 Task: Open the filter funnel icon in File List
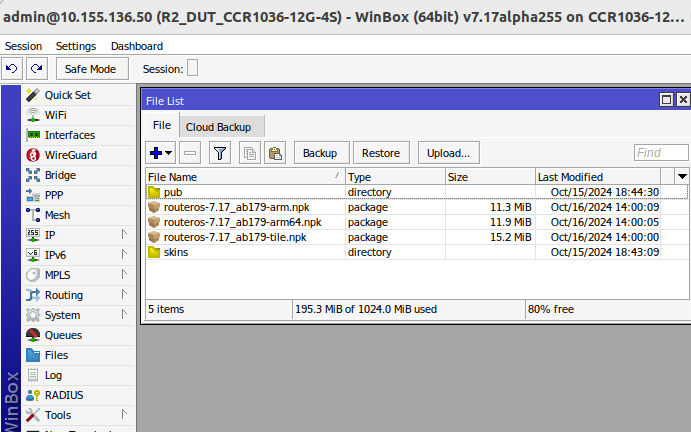220,153
